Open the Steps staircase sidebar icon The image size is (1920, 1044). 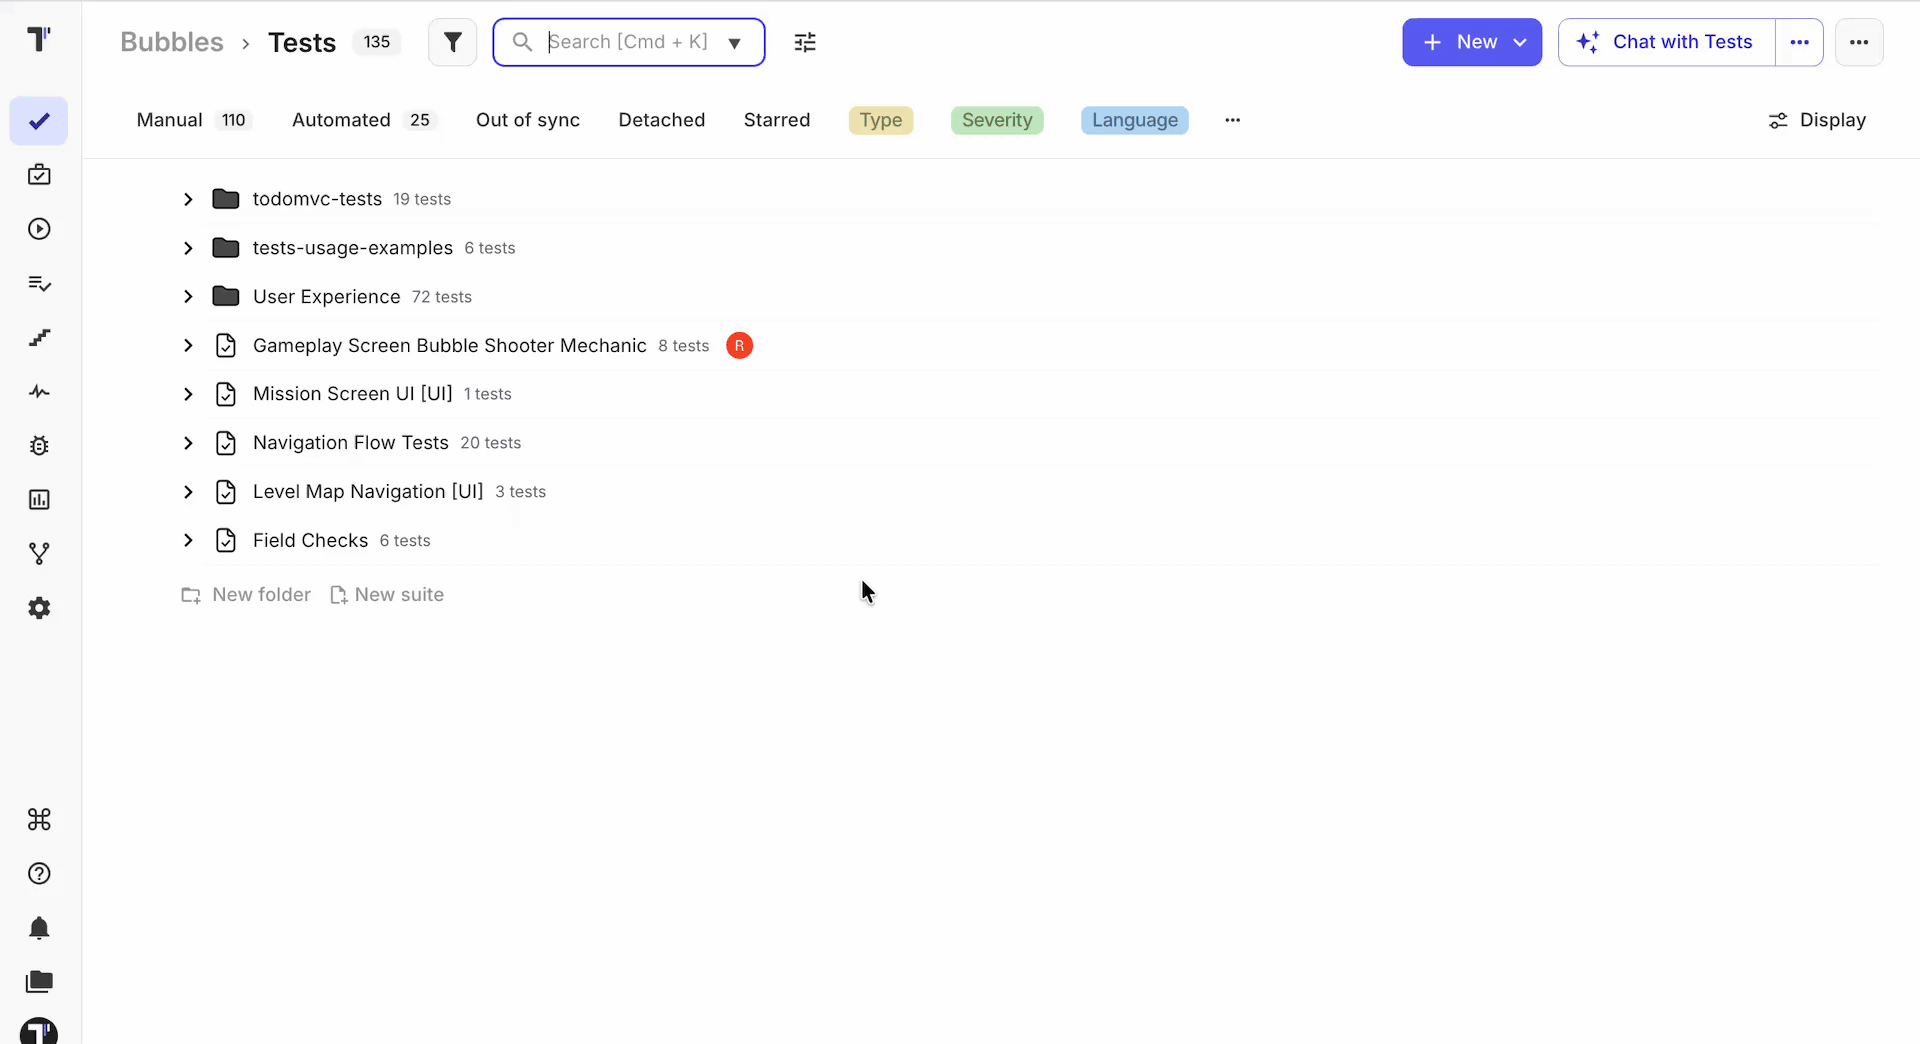pyautogui.click(x=39, y=338)
